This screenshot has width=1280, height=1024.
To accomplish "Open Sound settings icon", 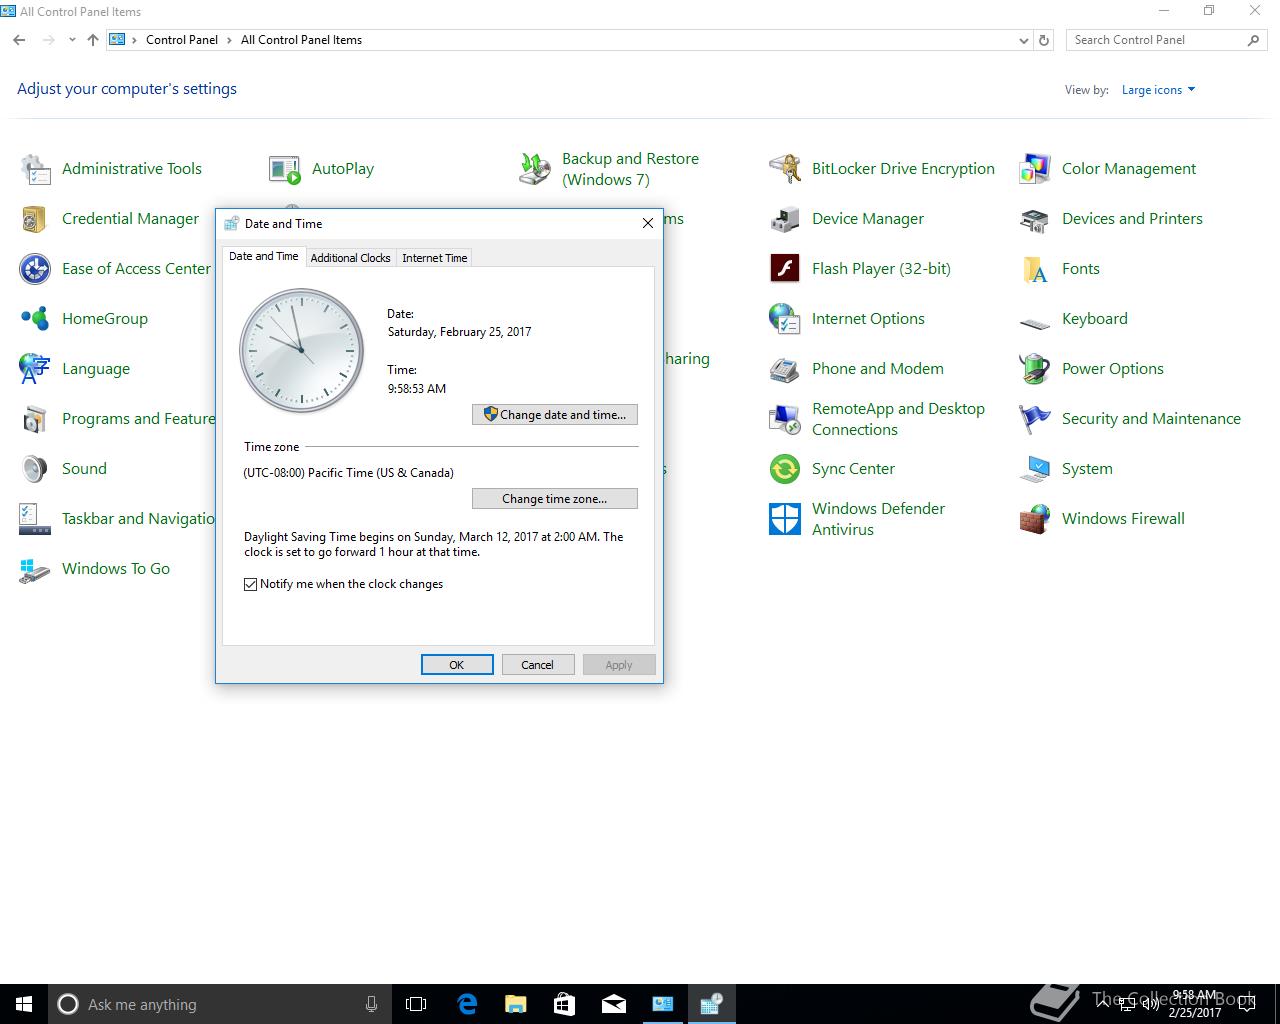I will coord(35,469).
